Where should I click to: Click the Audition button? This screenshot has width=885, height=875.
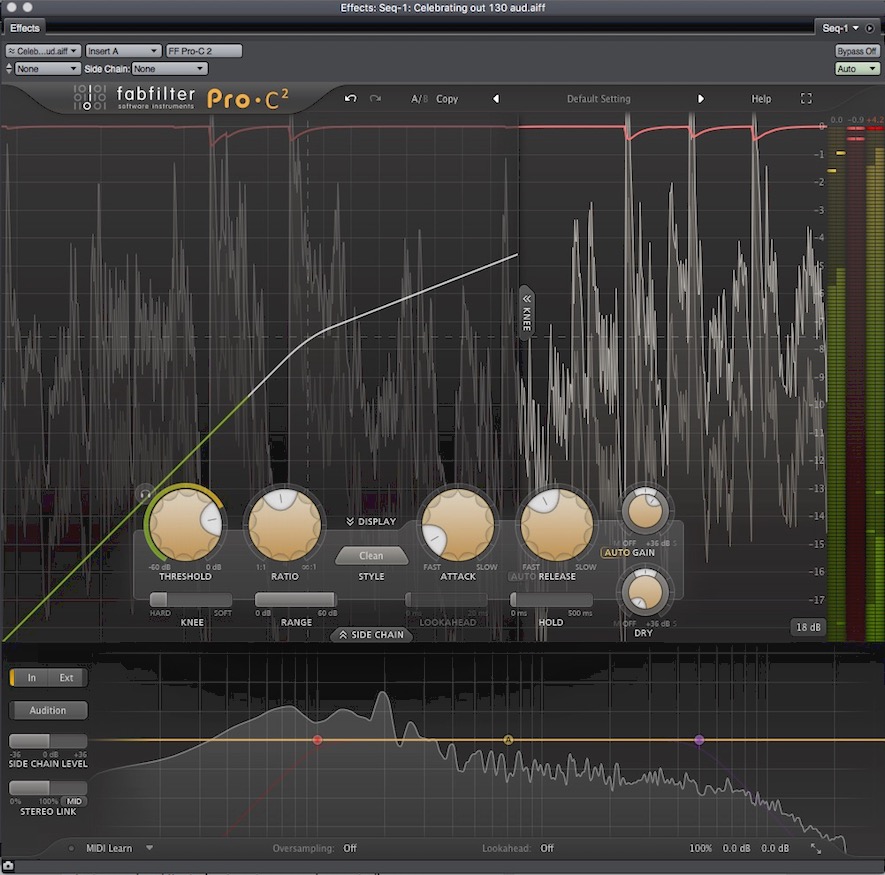(x=48, y=710)
